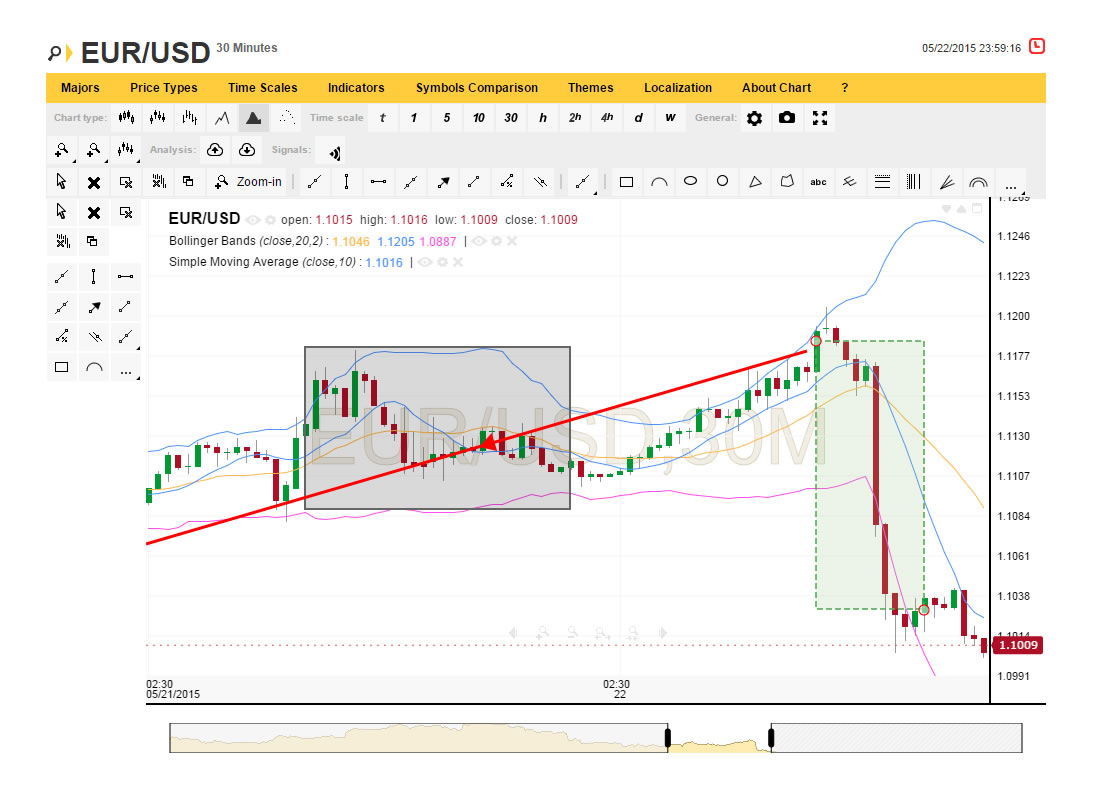This screenshot has width=1100, height=800.
Task: Enter fullscreen chart mode
Action: (x=820, y=118)
